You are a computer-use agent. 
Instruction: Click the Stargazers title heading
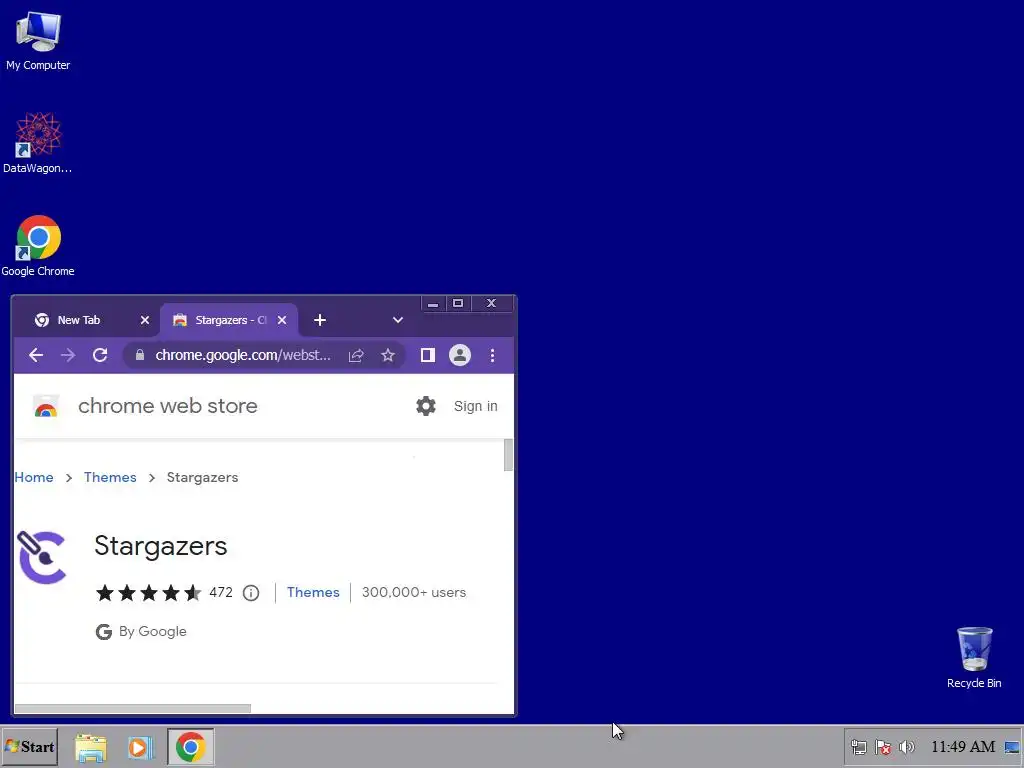tap(161, 546)
